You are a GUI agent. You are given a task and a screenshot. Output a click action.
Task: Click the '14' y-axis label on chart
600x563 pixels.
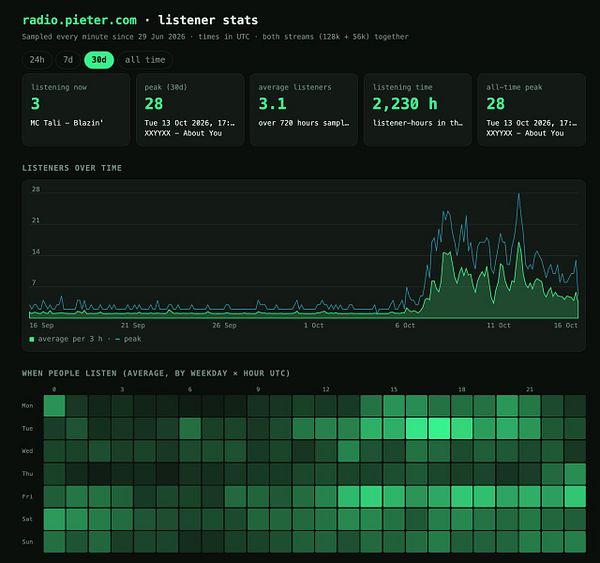[36, 252]
